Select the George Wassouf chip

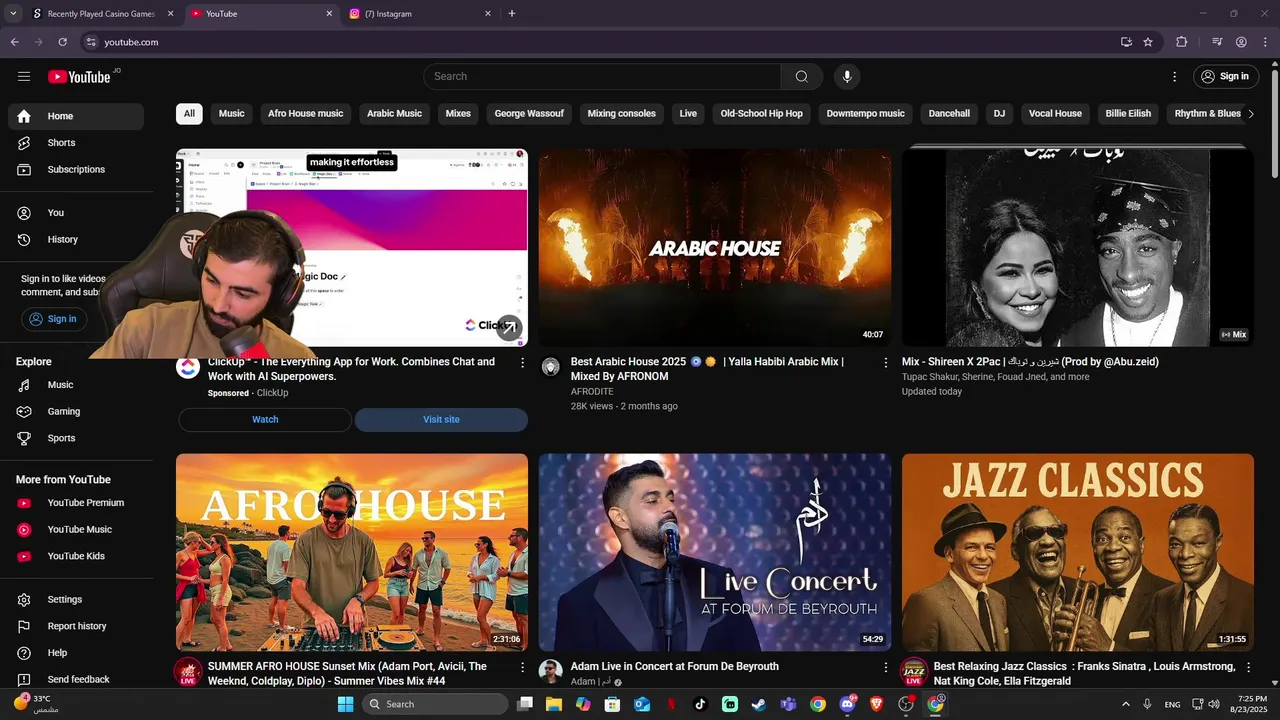coord(529,113)
